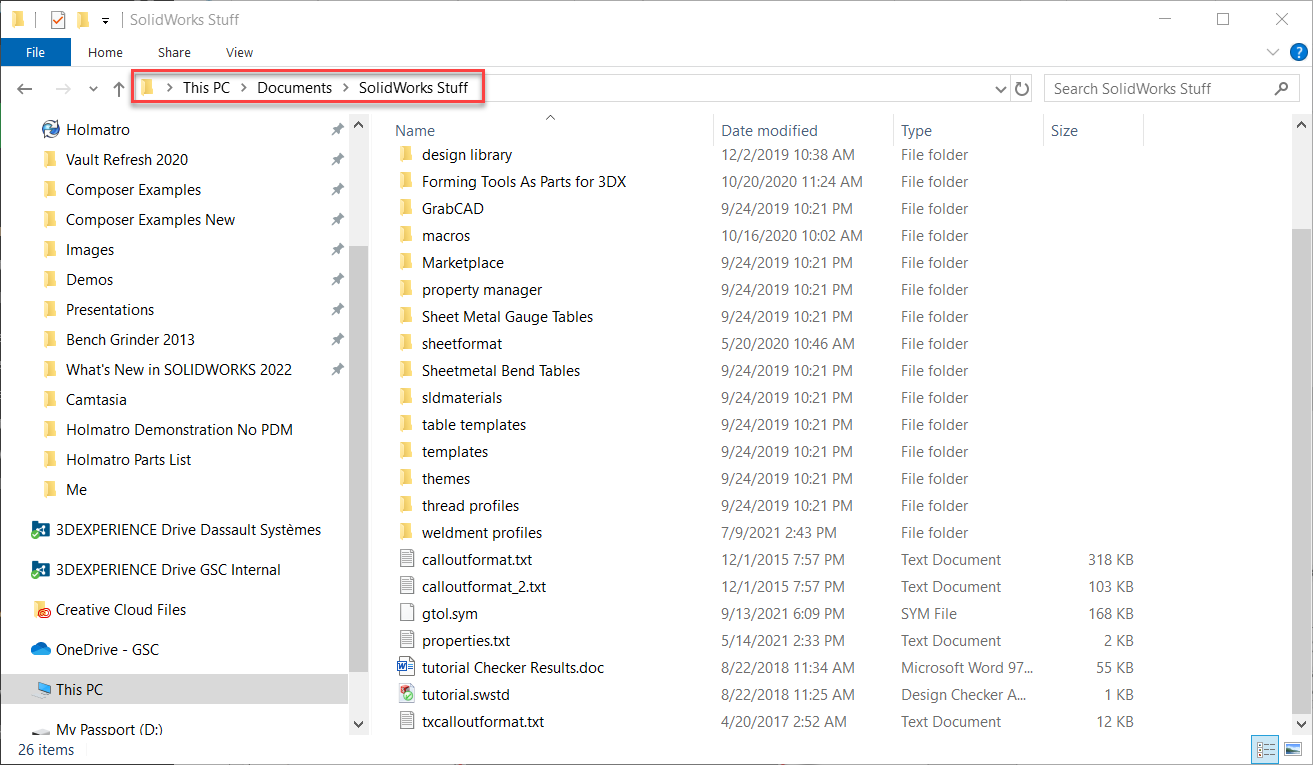Click the calloutformat.txt text file icon

pos(405,559)
